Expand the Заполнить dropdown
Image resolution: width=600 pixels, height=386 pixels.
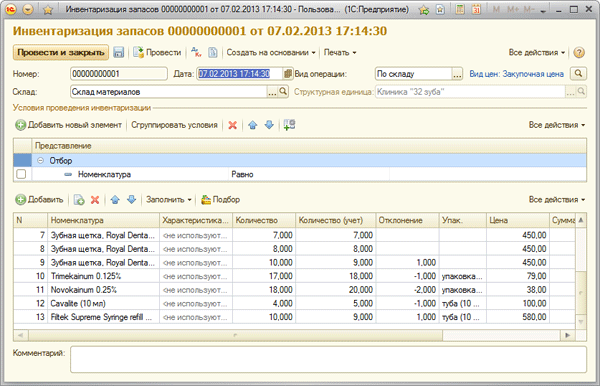[168, 200]
